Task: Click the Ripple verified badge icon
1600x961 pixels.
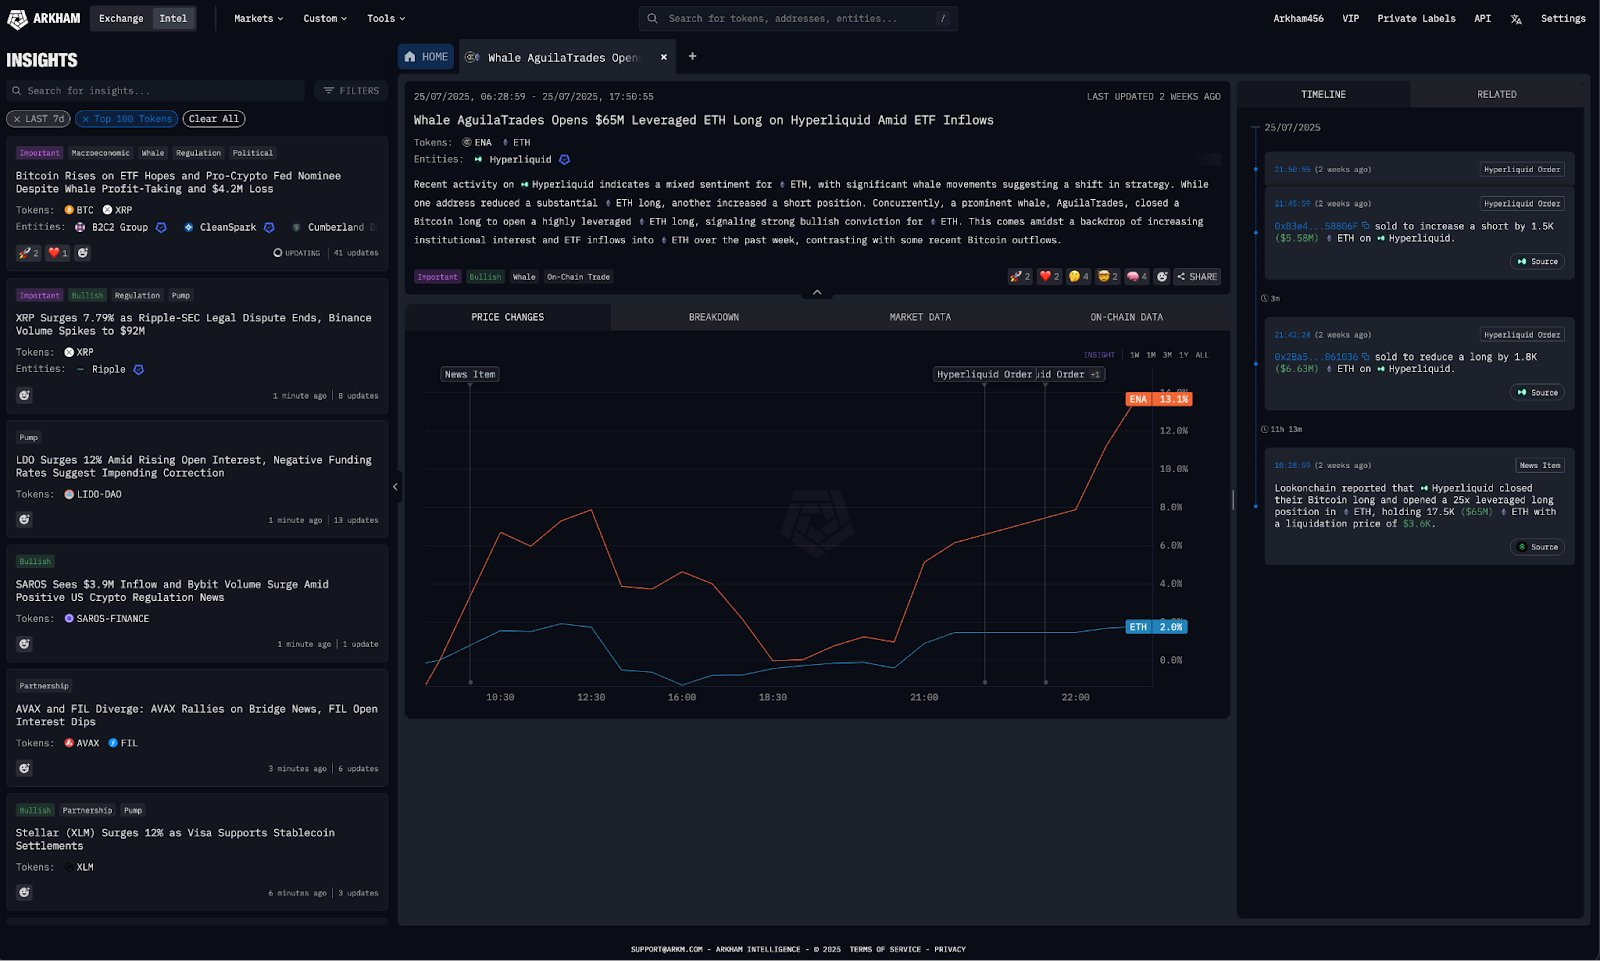Action: [x=139, y=370]
